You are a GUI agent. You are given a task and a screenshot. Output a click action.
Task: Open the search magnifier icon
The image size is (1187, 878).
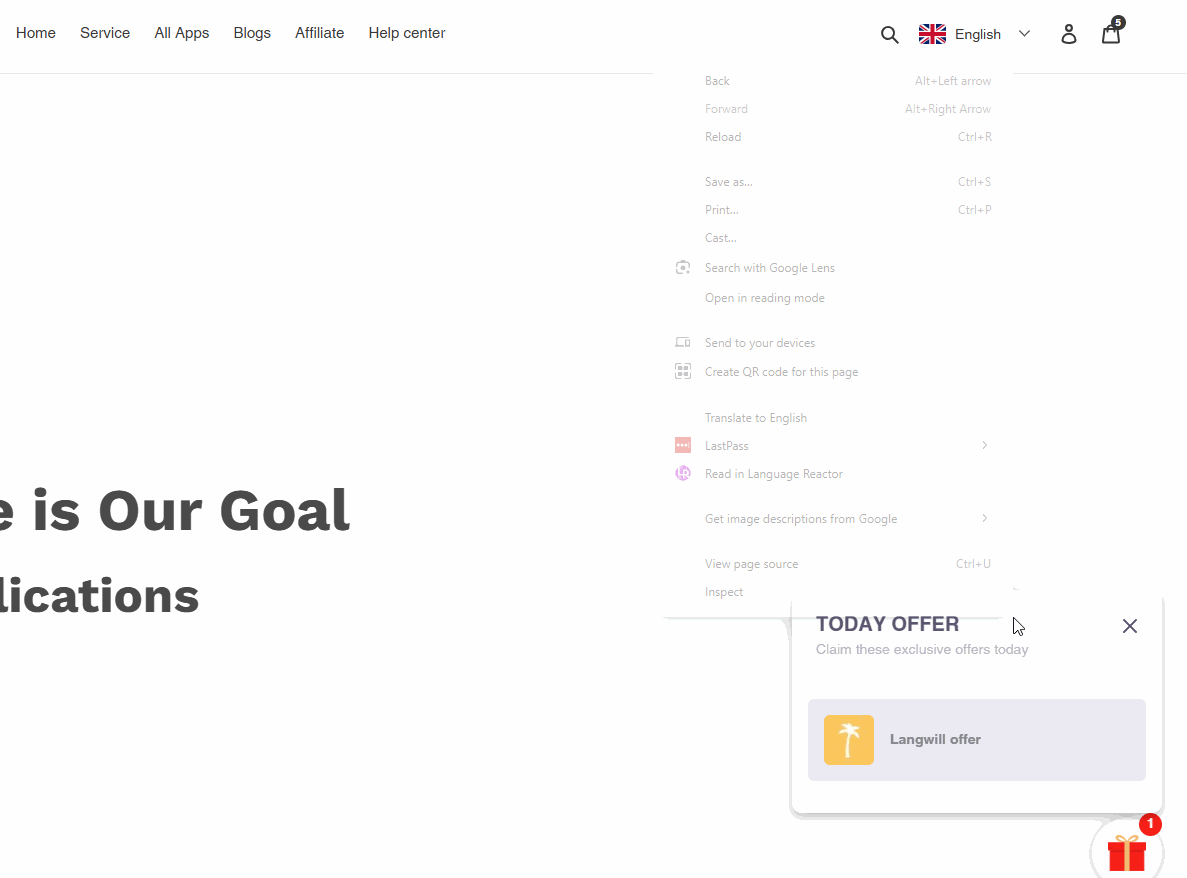click(x=889, y=34)
